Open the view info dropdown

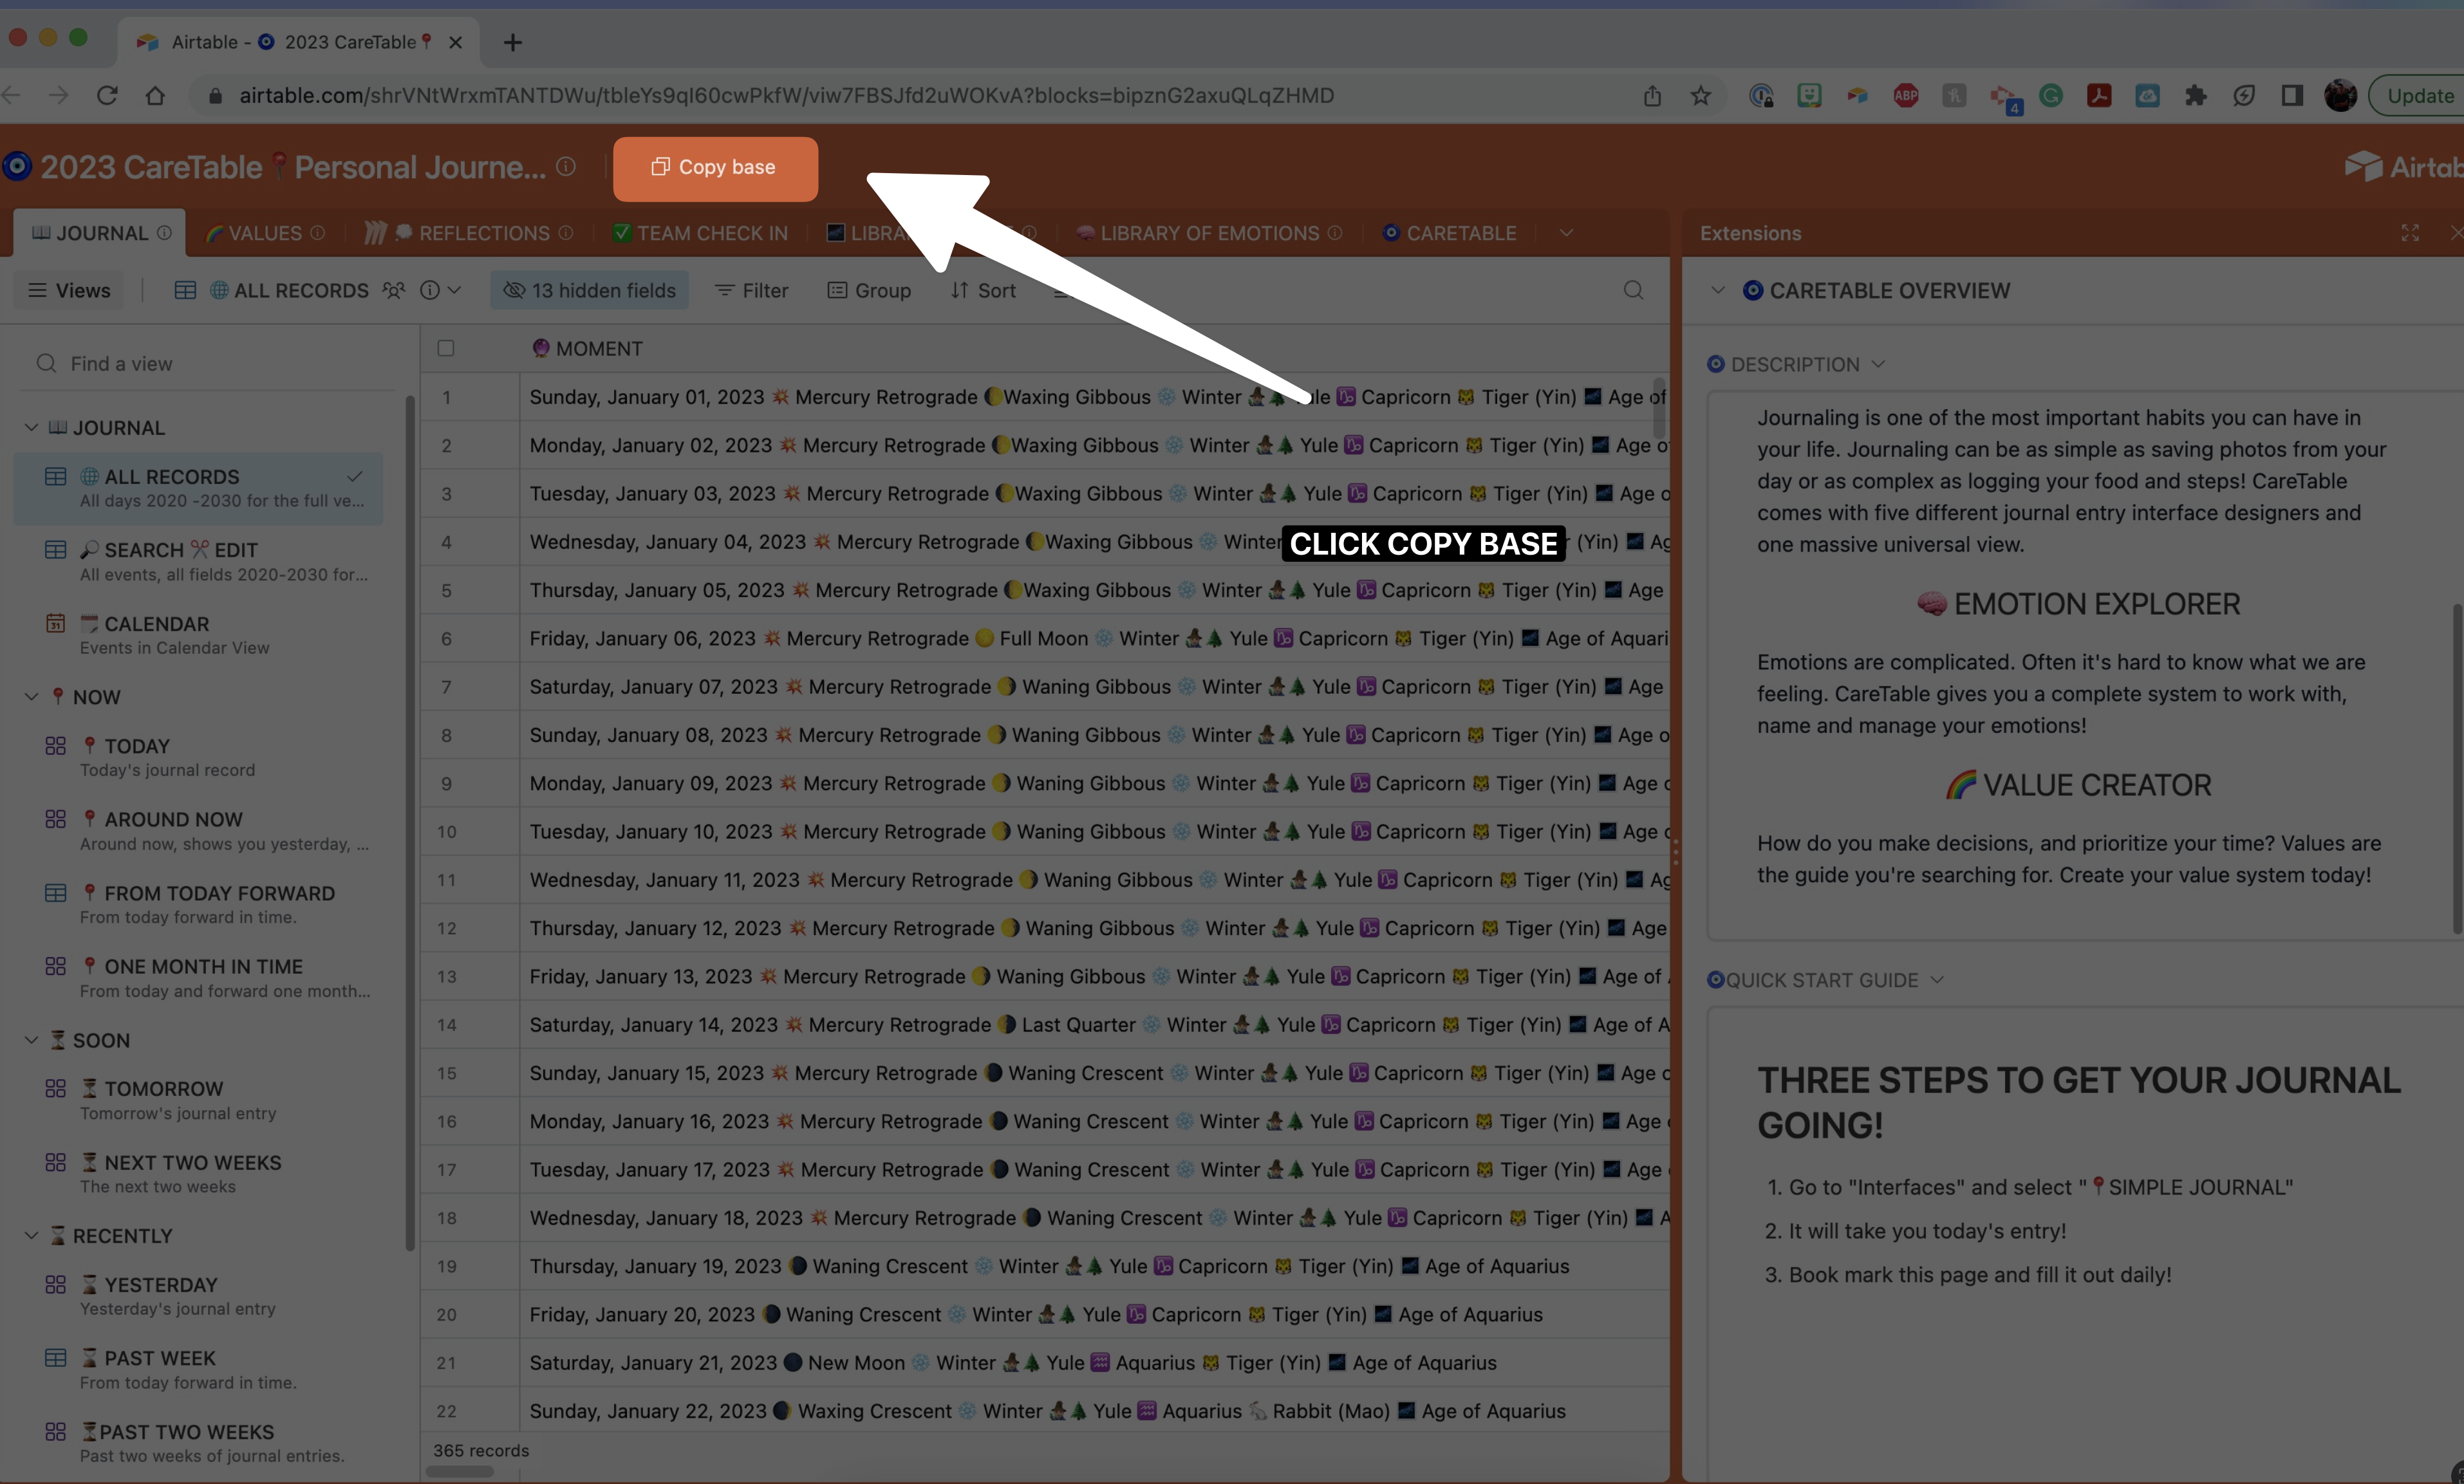[440, 290]
